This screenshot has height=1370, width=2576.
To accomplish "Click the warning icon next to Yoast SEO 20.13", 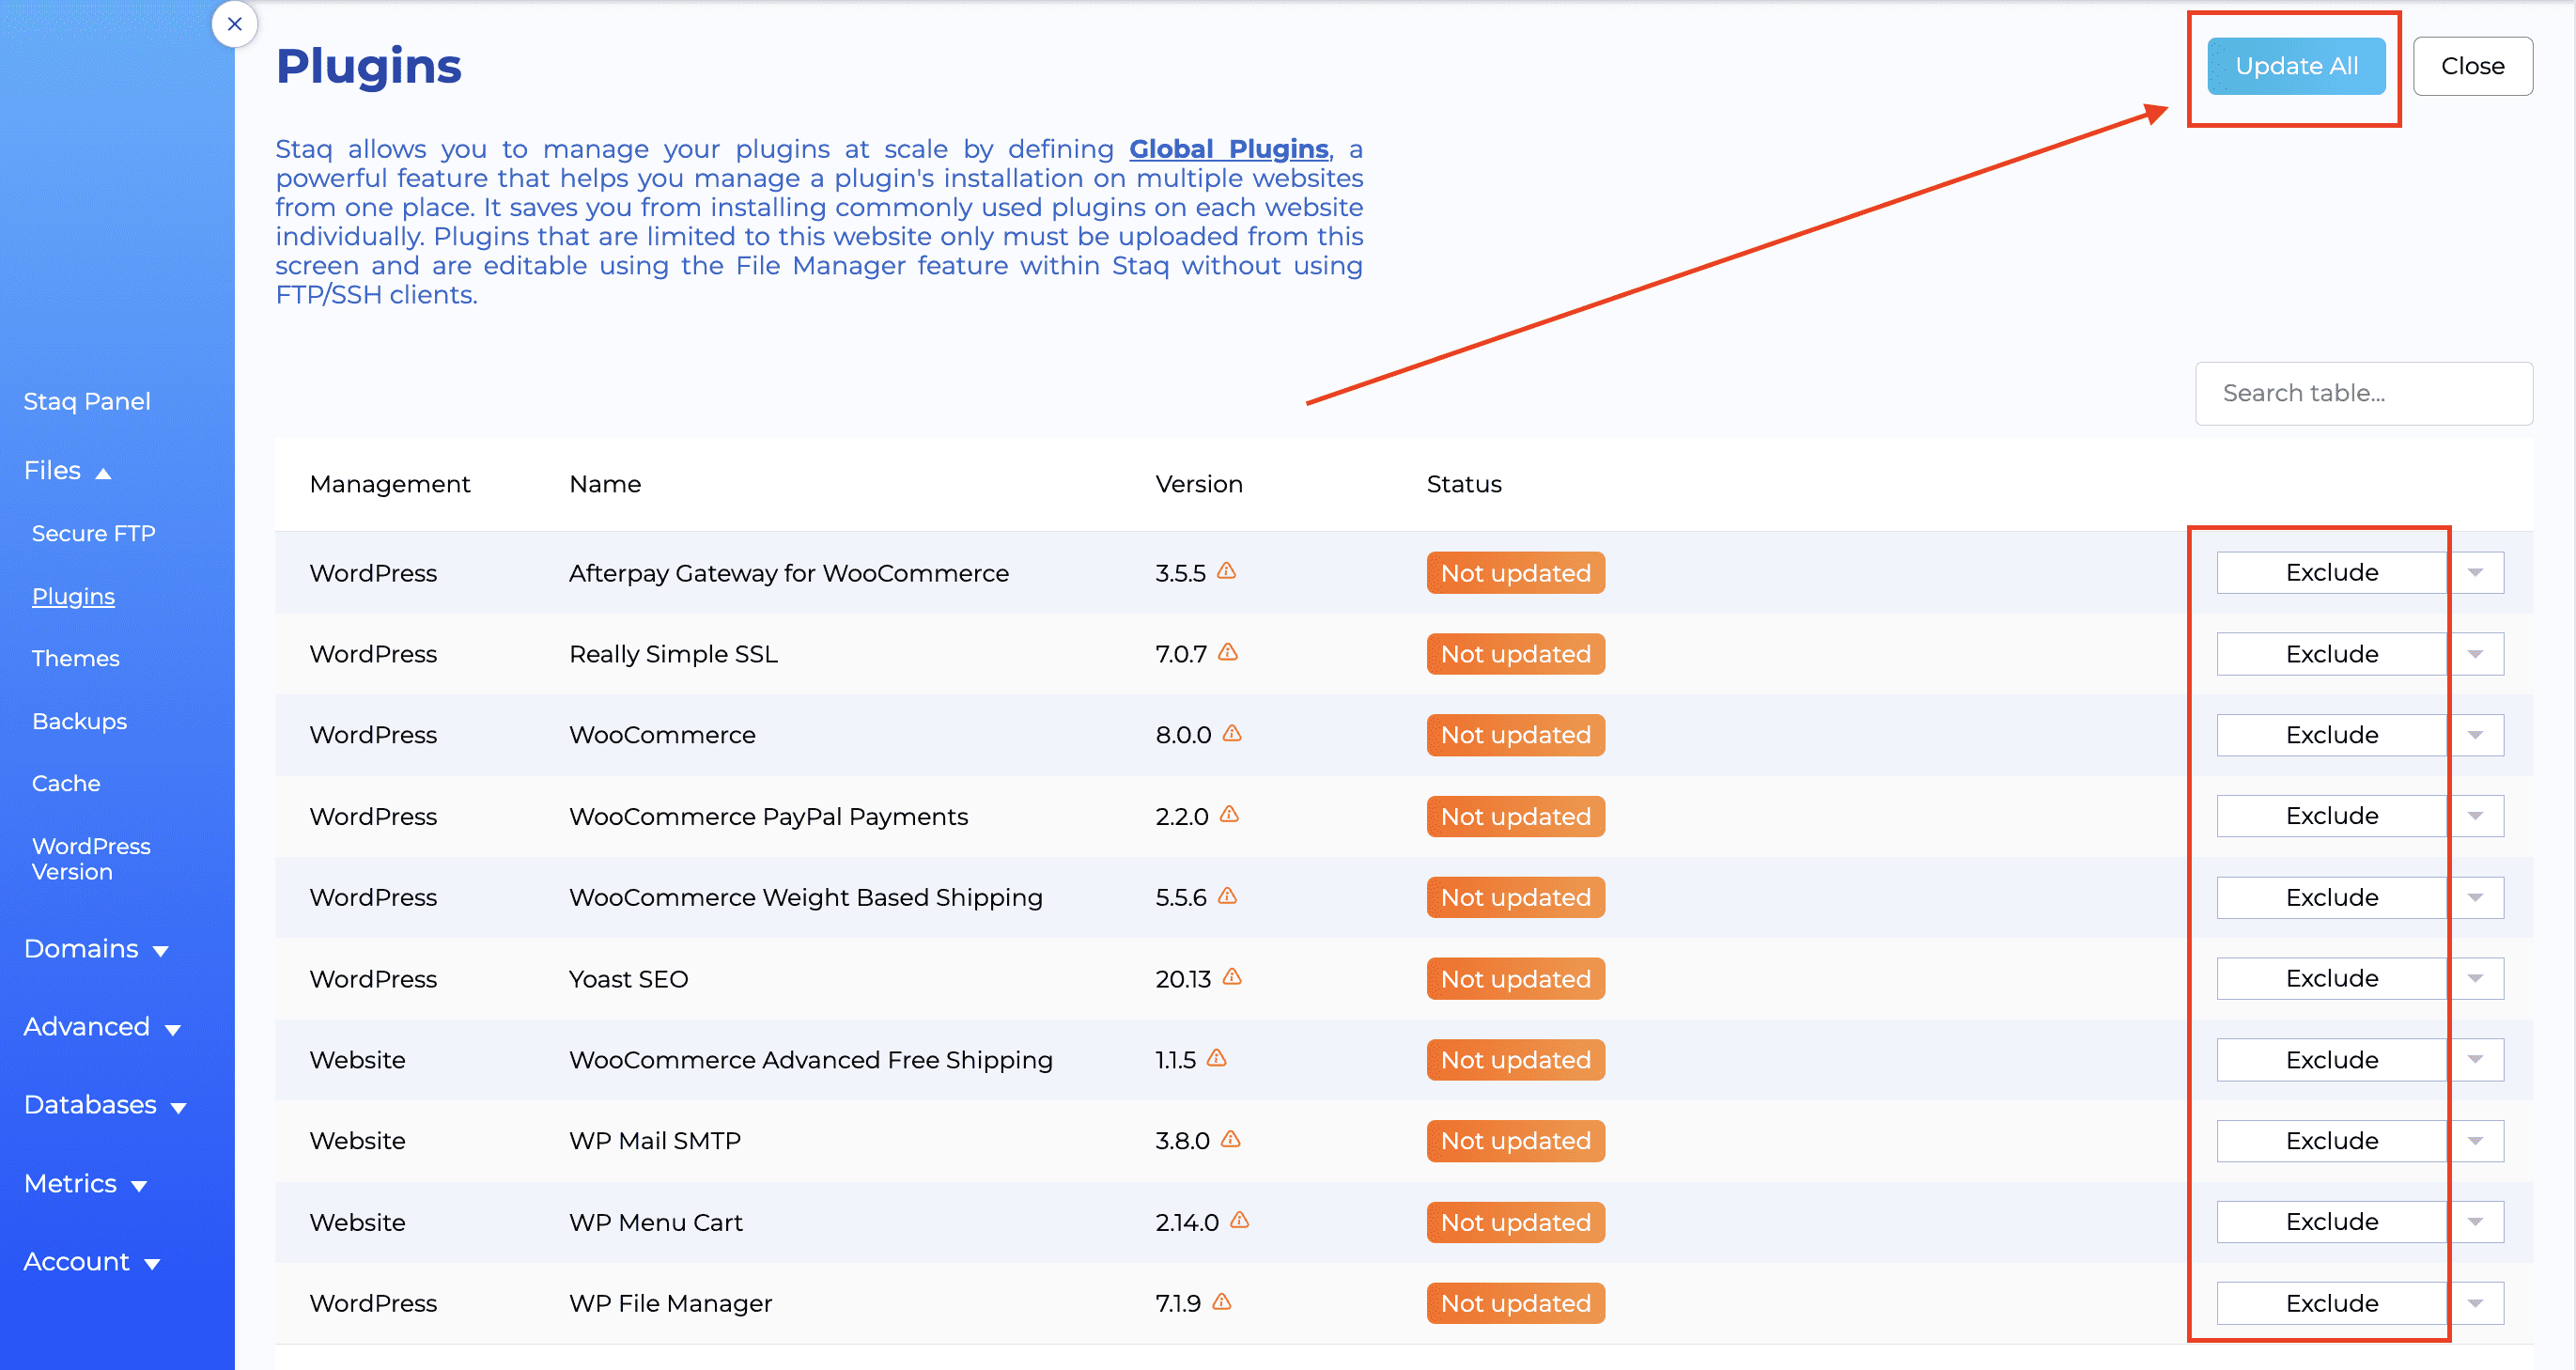I will (1233, 978).
